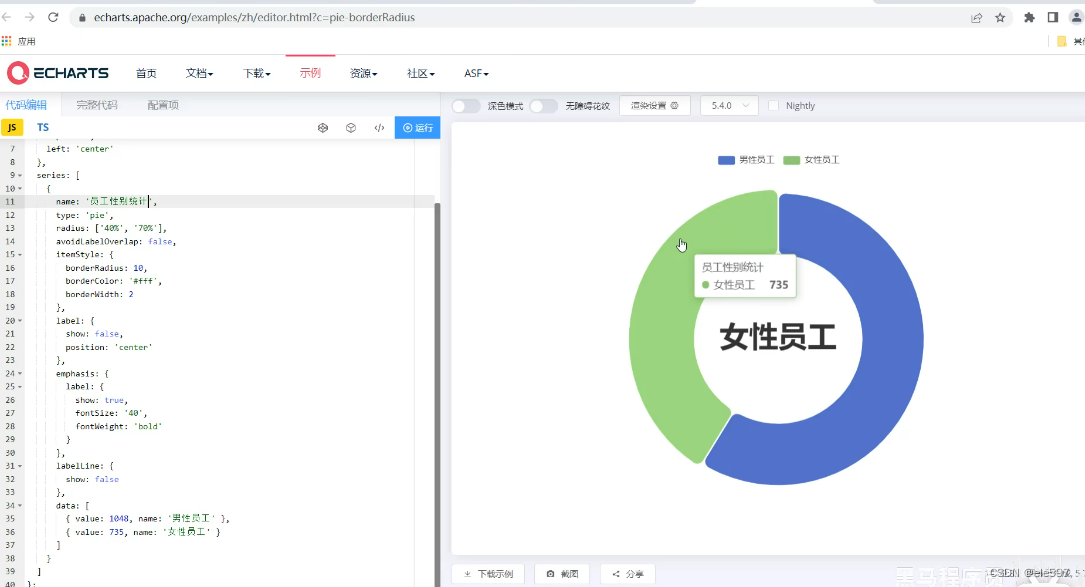The width and height of the screenshot is (1085, 587).
Task: Open the 渲染设置 render settings button
Action: (655, 106)
